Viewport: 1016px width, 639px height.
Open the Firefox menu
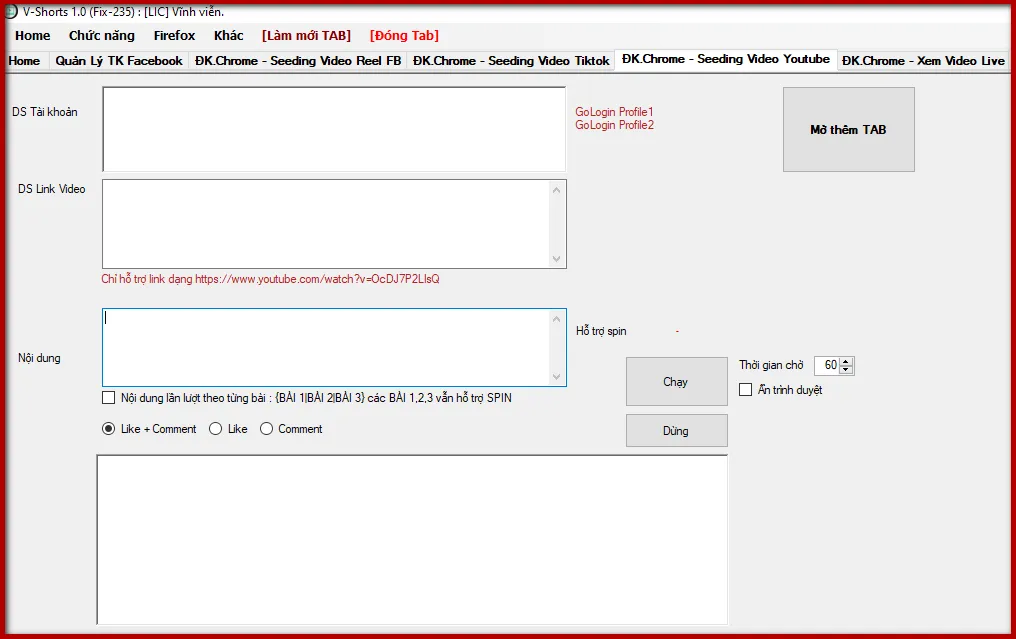pyautogui.click(x=174, y=36)
